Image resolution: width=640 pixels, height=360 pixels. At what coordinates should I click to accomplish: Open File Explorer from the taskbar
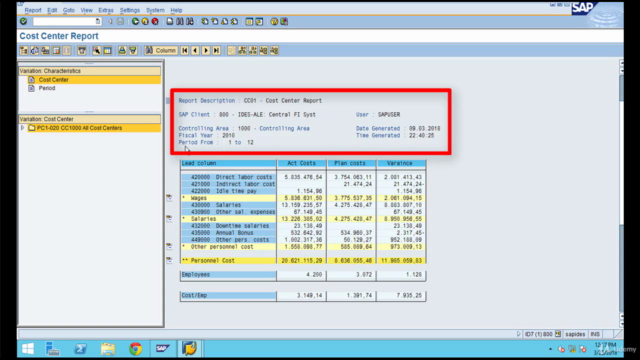[x=108, y=349]
